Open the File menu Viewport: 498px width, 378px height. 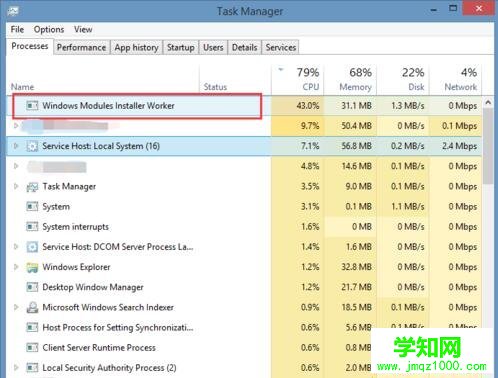pos(17,30)
